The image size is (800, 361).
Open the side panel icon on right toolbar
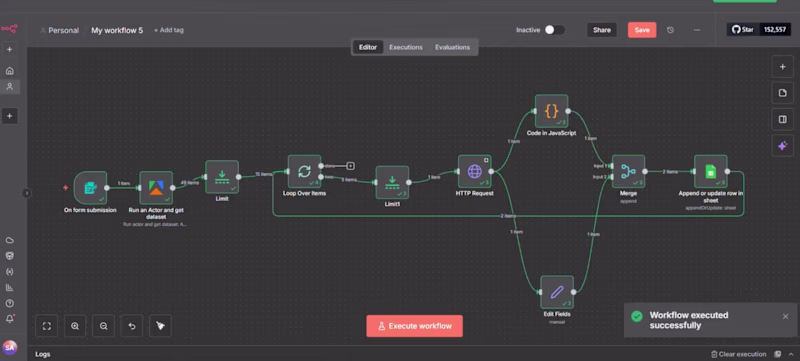click(782, 119)
